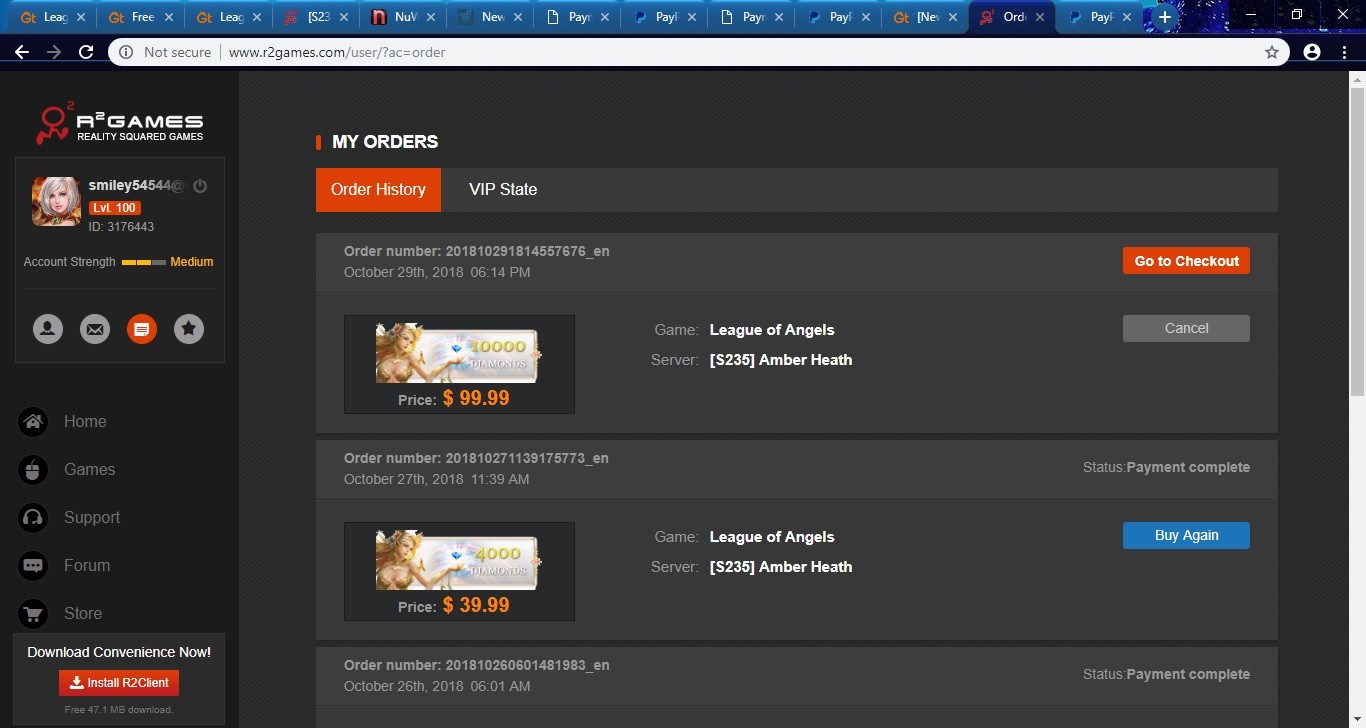
Task: Click the star favorites icon
Action: coord(189,328)
